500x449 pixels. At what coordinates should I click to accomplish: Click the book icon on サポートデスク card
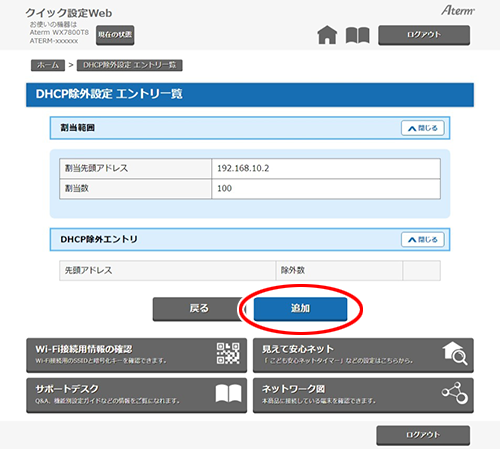[228, 393]
